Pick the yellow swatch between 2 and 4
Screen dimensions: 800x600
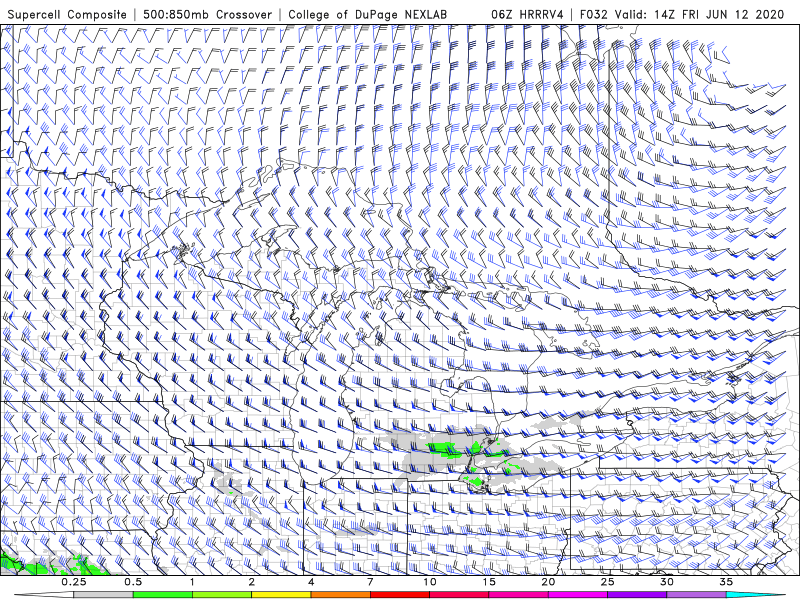(x=281, y=595)
